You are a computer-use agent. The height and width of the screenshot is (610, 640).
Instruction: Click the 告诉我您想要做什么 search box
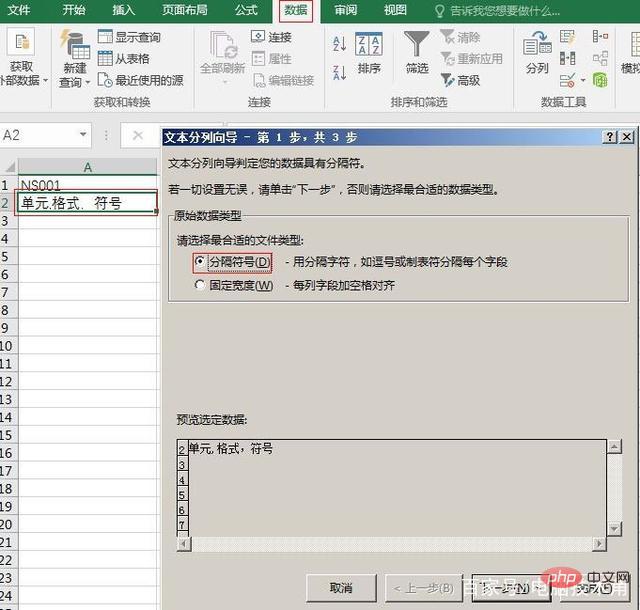[x=498, y=11]
